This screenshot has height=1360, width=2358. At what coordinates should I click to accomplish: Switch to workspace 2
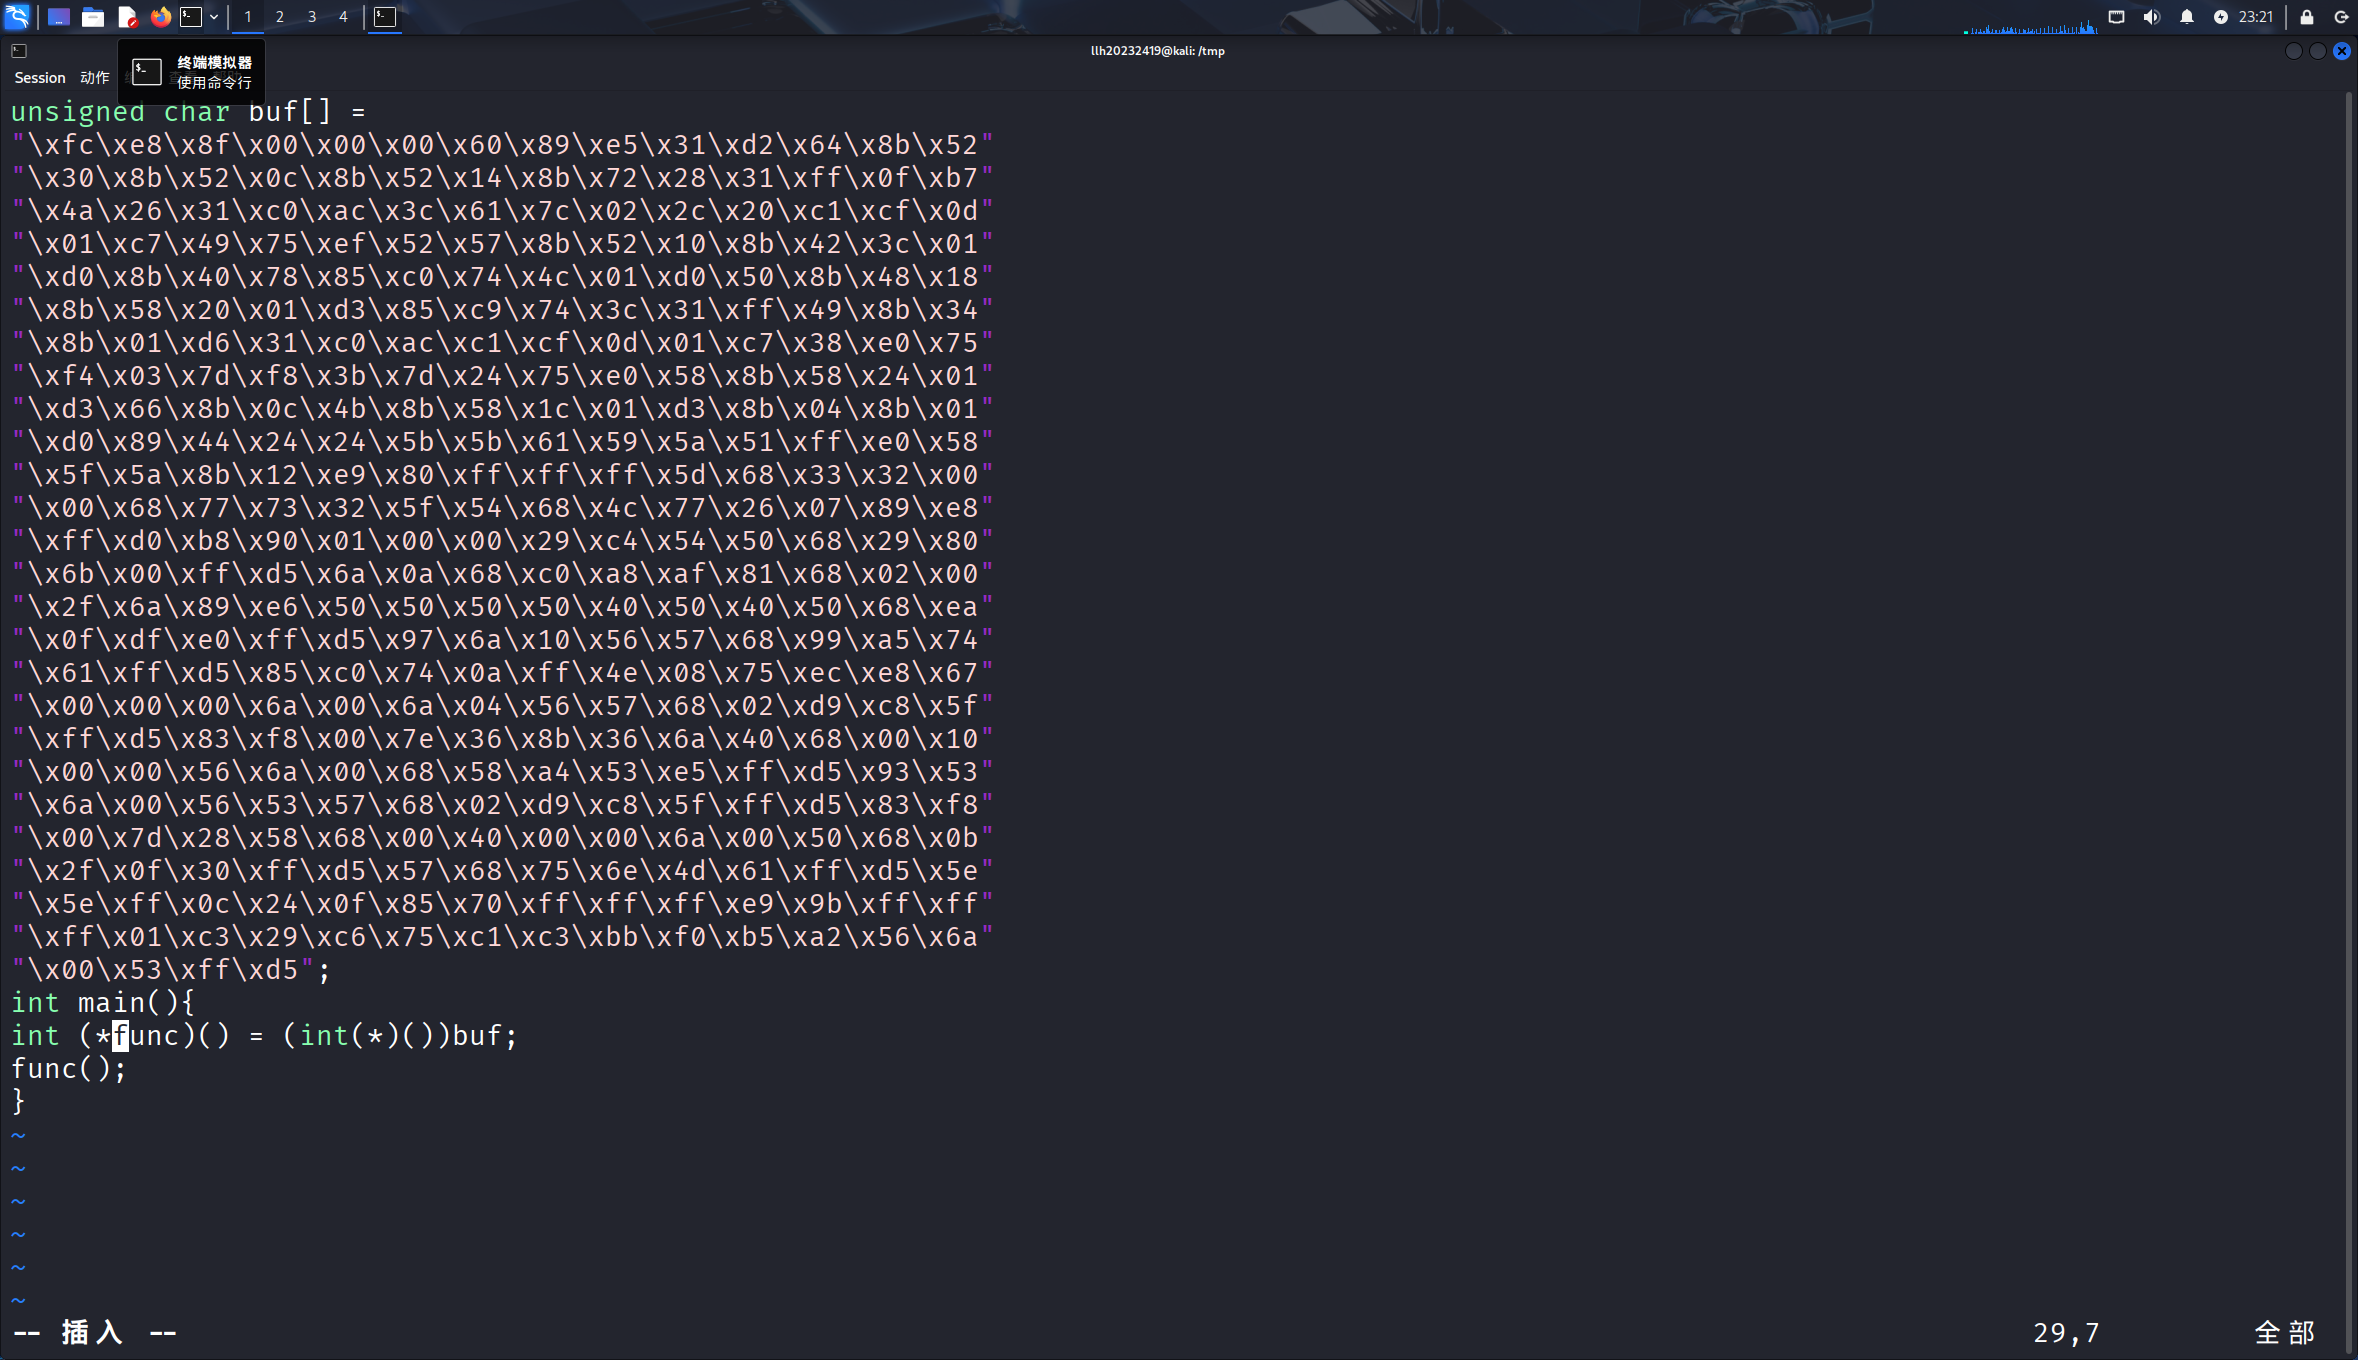pos(280,16)
